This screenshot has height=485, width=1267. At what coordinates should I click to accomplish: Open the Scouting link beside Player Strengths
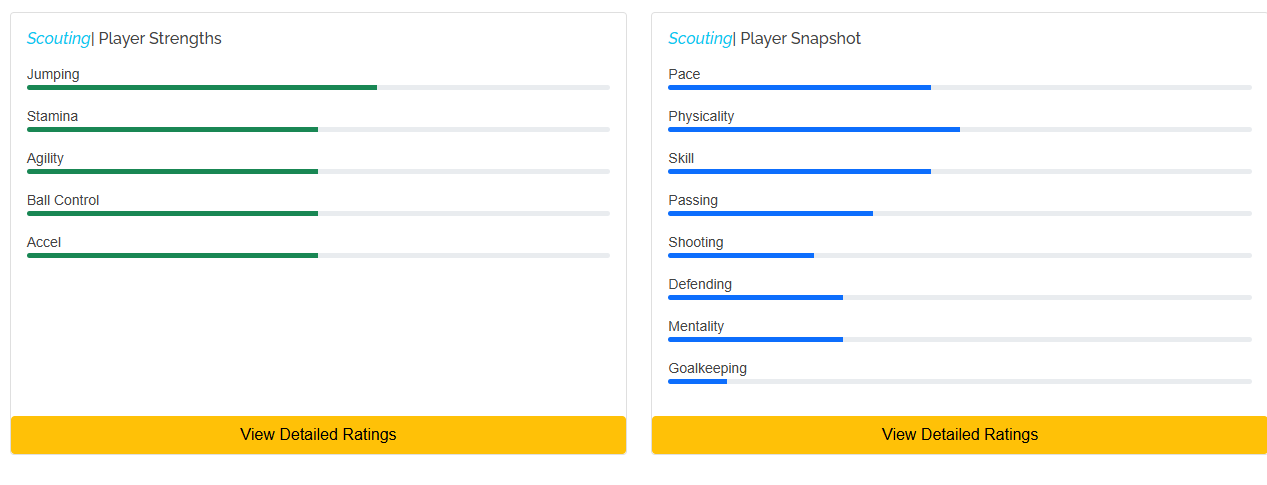58,39
